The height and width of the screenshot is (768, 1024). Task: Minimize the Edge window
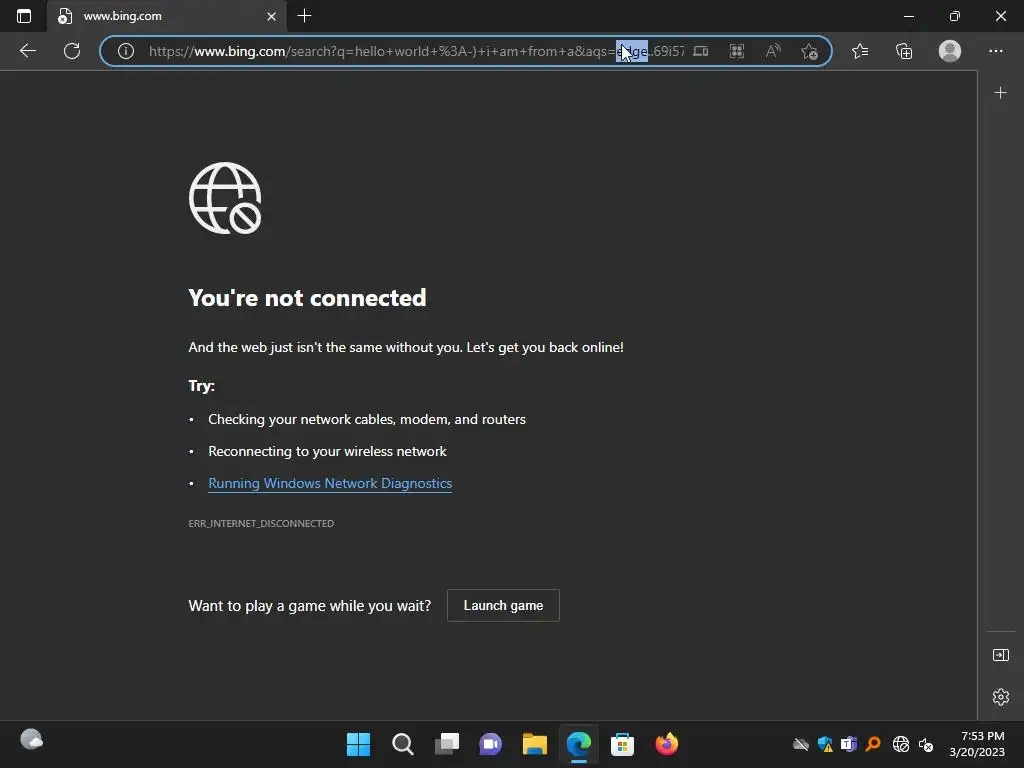[908, 16]
